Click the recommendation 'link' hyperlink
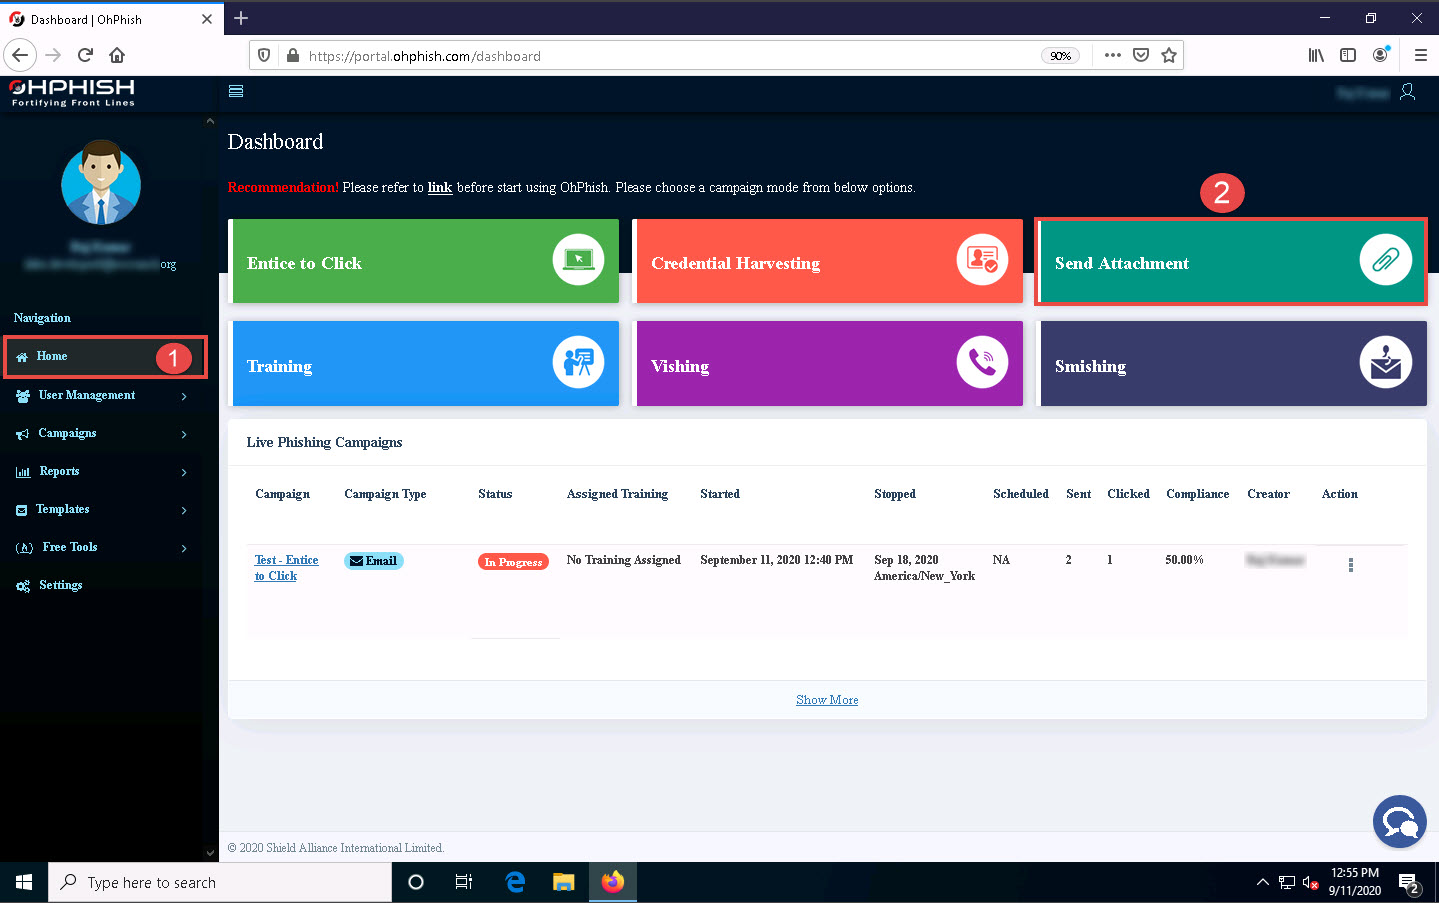 (x=440, y=187)
